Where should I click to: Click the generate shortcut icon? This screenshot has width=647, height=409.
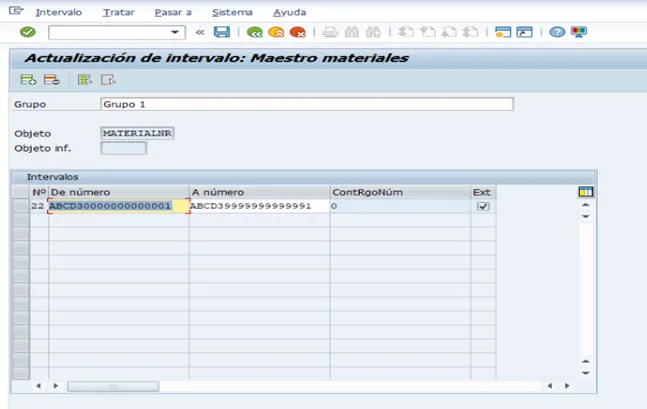pyautogui.click(x=524, y=32)
